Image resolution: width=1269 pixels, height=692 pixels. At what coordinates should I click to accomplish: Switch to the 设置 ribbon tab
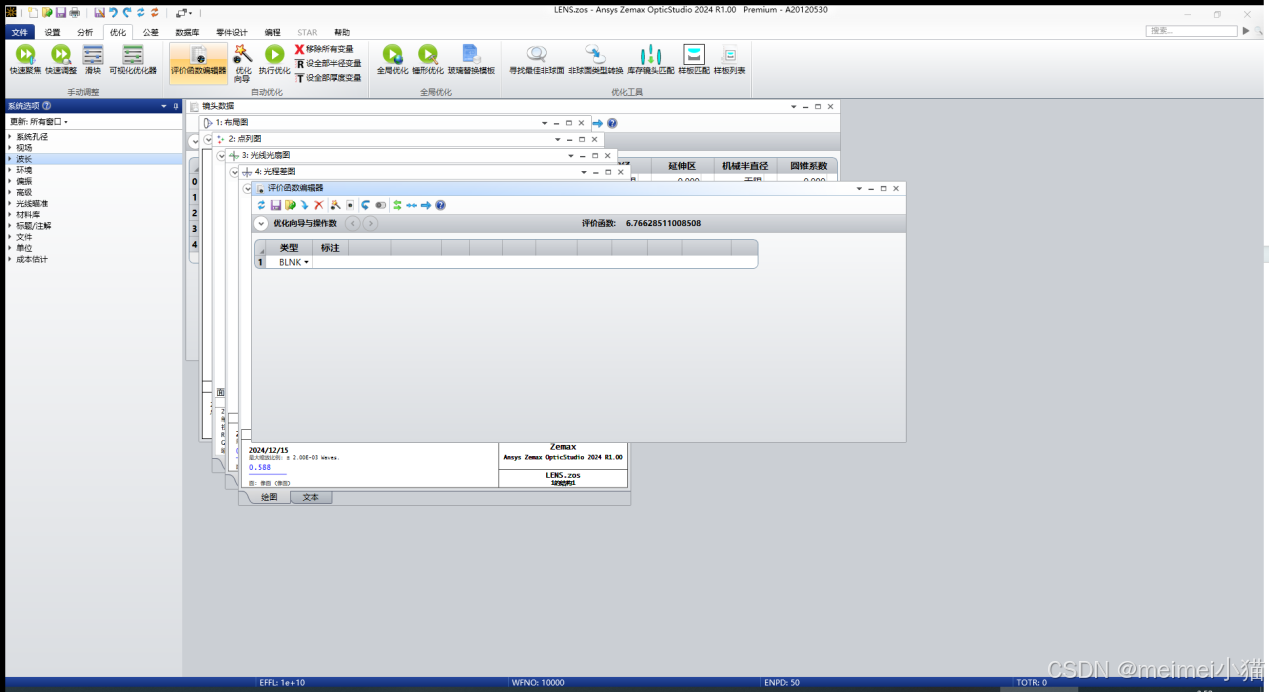(x=52, y=33)
